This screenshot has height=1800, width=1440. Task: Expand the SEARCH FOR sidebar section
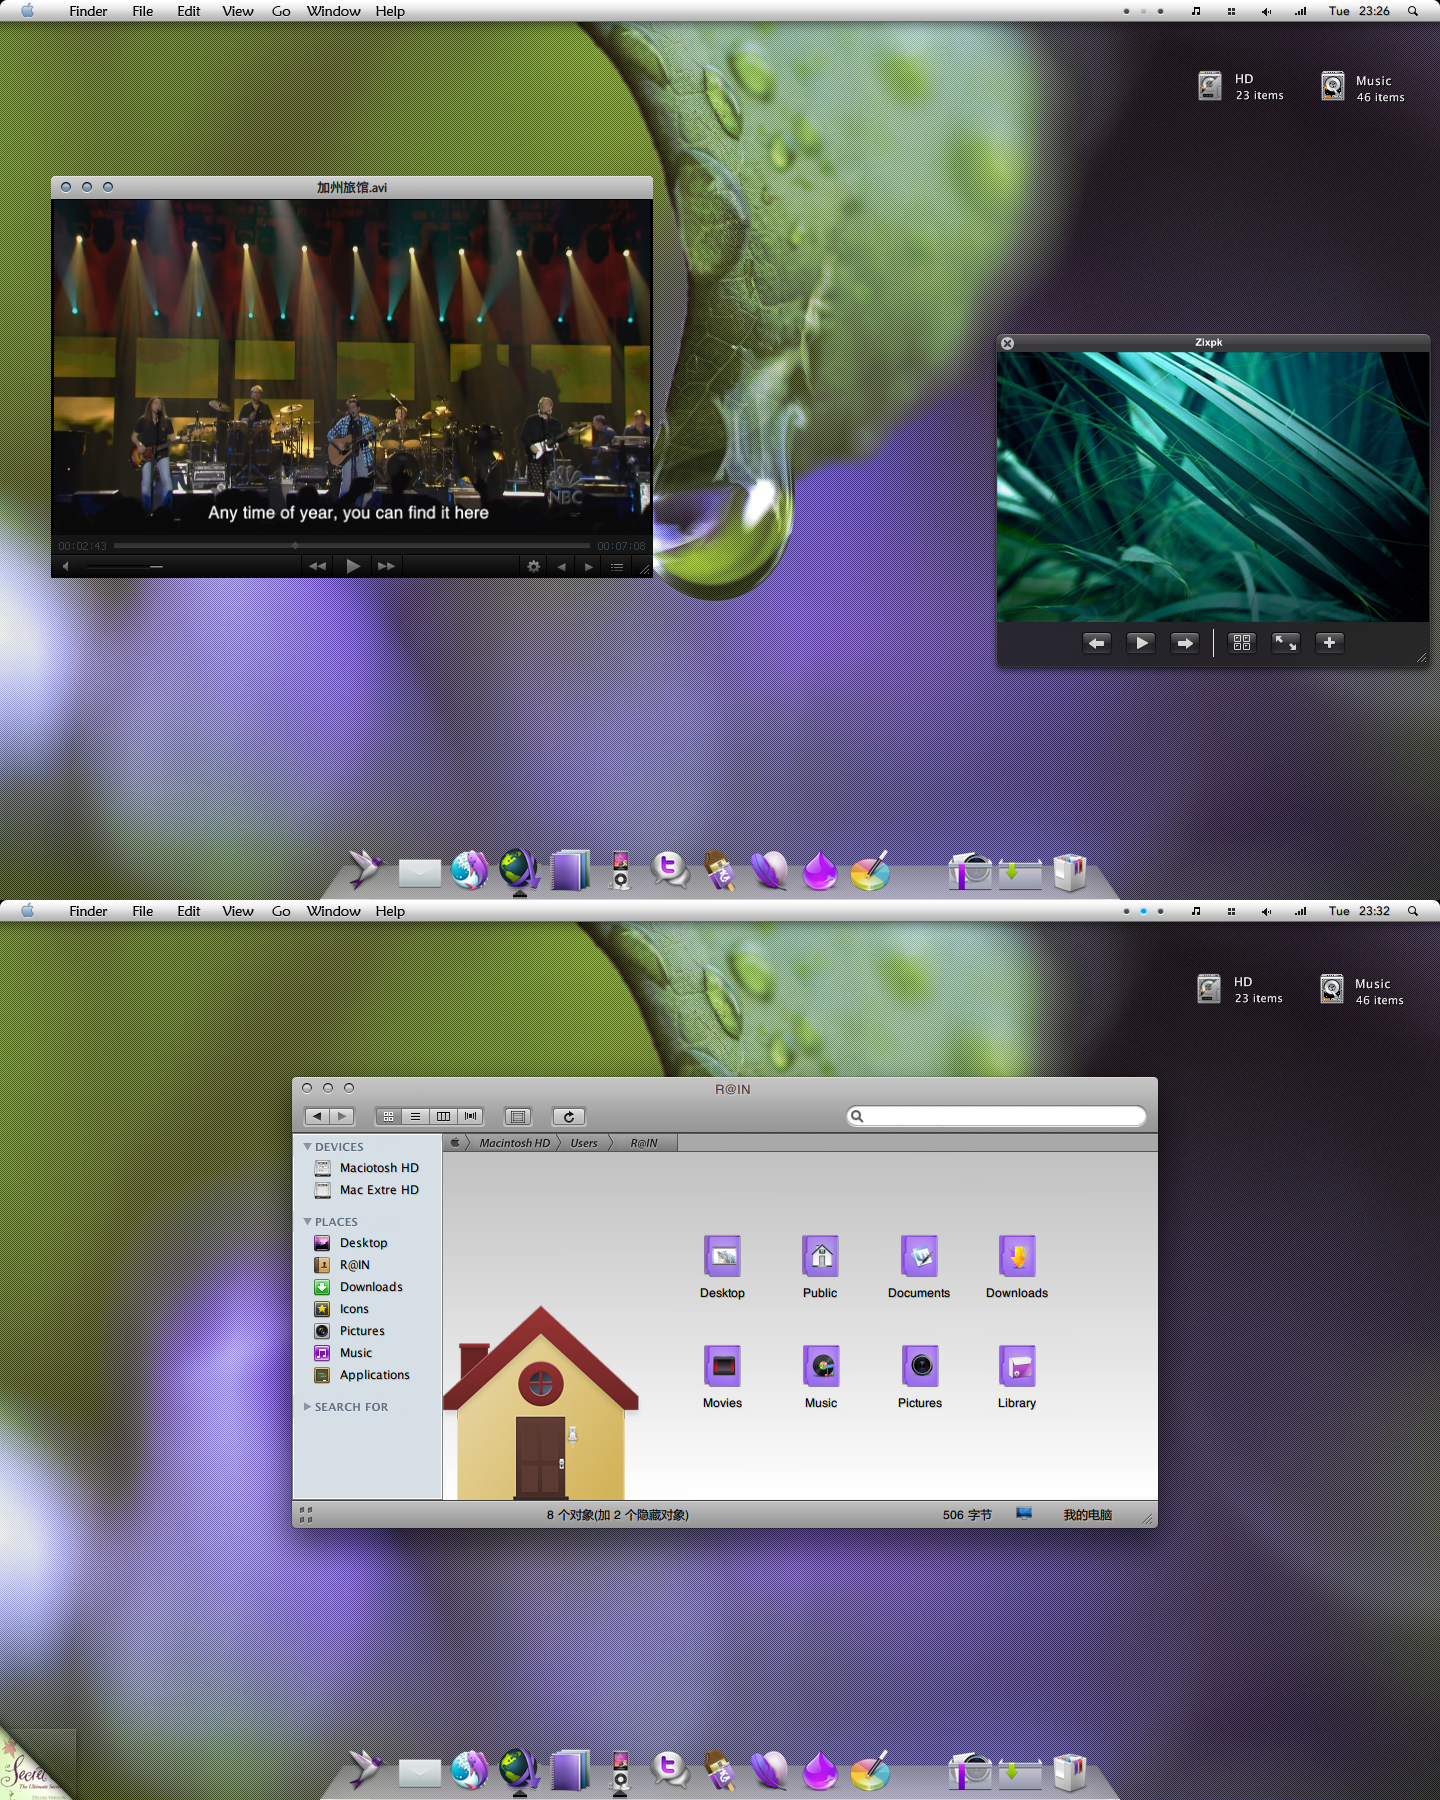click(x=307, y=1406)
